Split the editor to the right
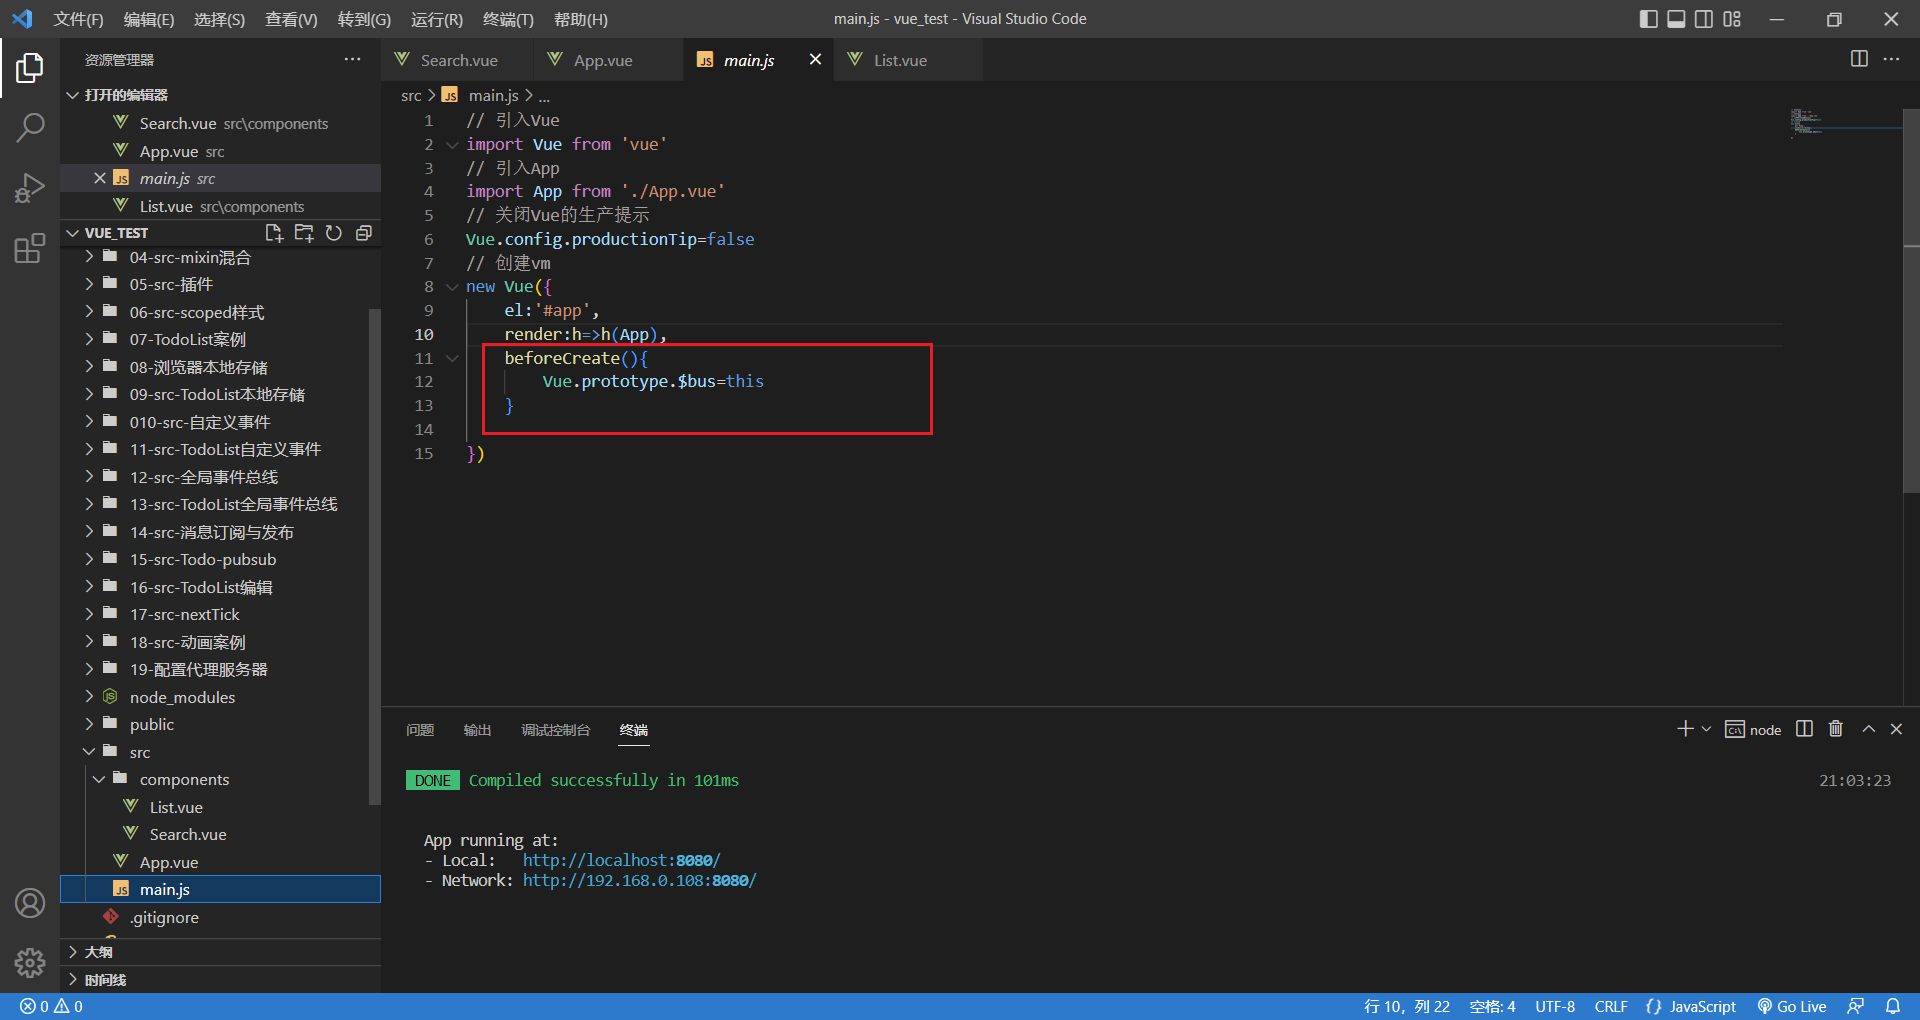 (x=1859, y=59)
